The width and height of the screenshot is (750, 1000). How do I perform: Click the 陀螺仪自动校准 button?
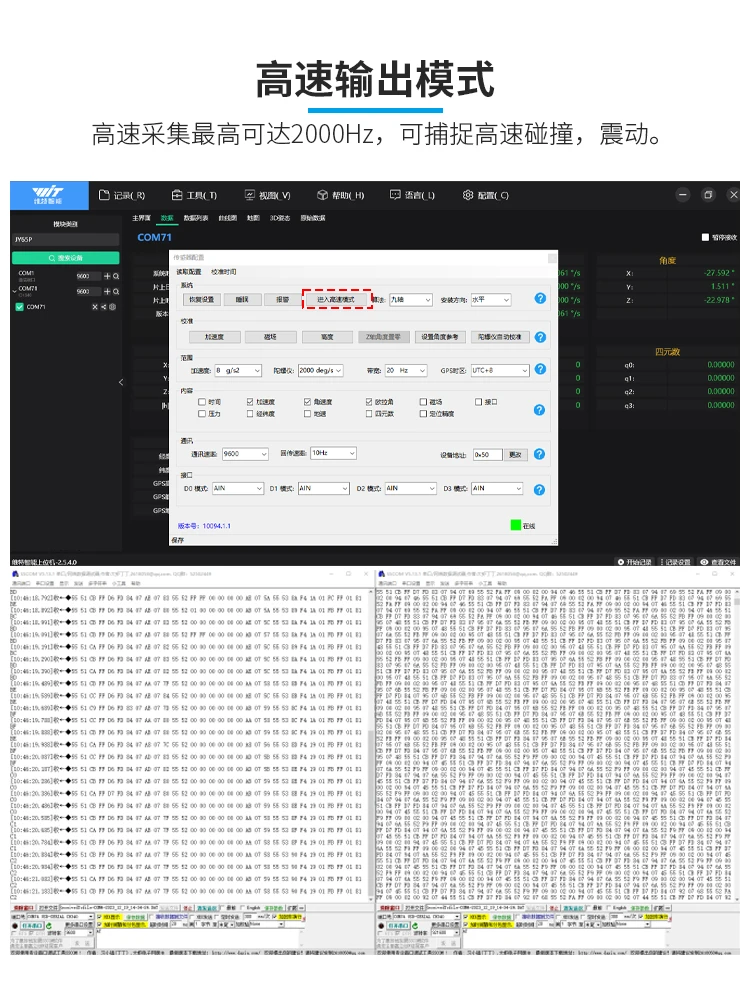[x=500, y=337]
